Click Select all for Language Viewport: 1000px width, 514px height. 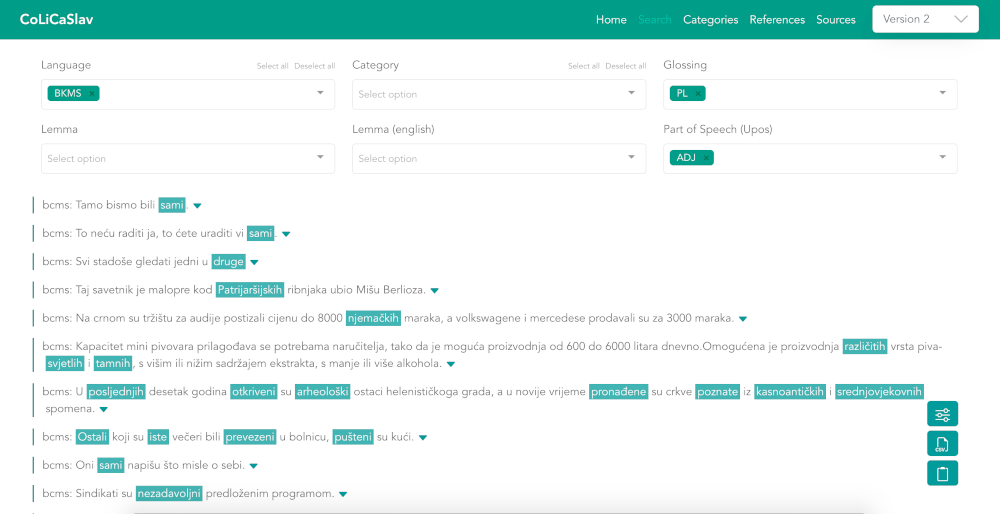click(x=272, y=67)
